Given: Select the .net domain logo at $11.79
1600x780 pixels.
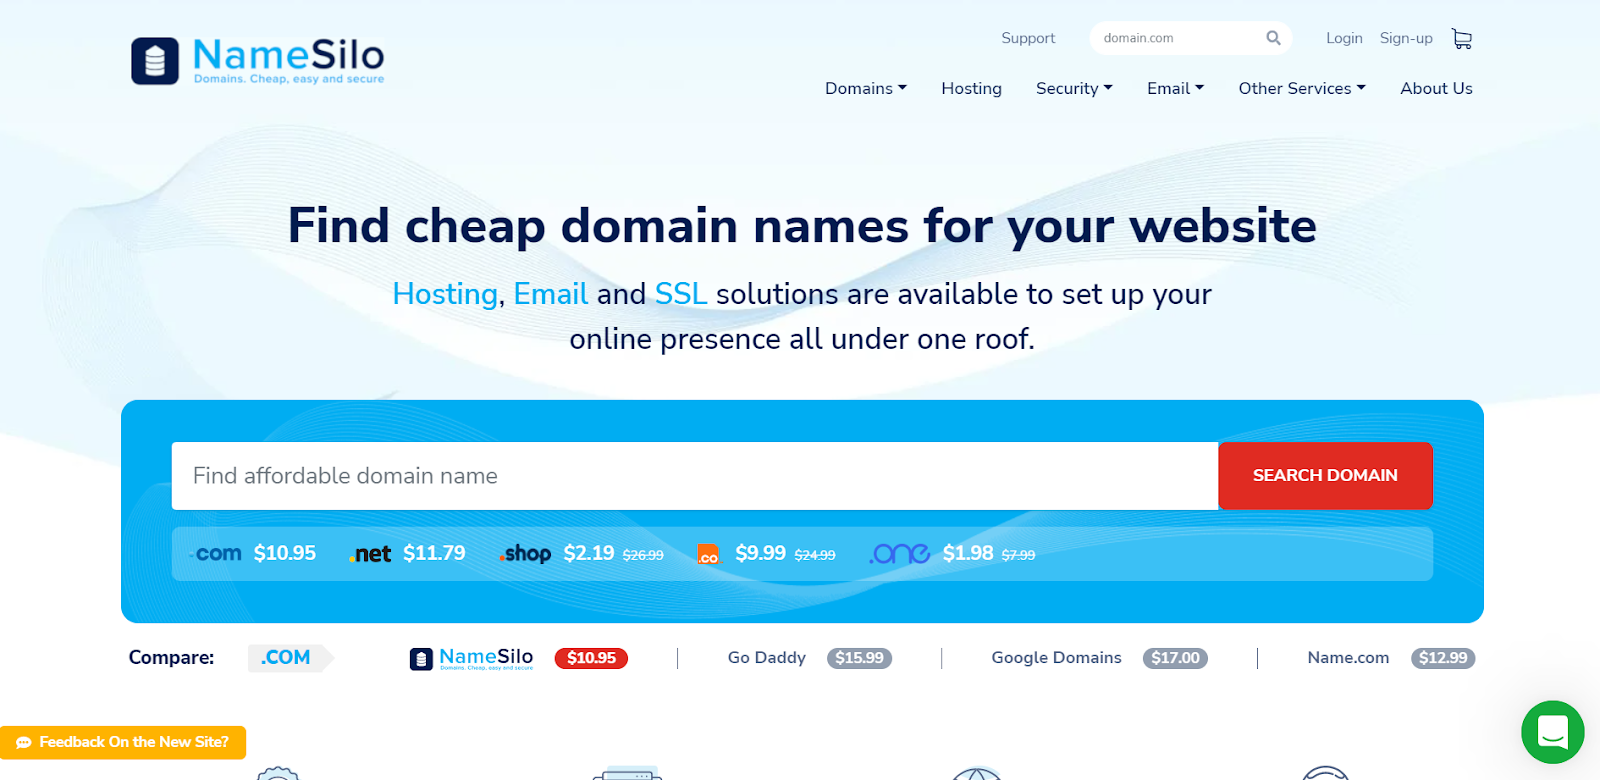Looking at the screenshot, I should coord(370,554).
